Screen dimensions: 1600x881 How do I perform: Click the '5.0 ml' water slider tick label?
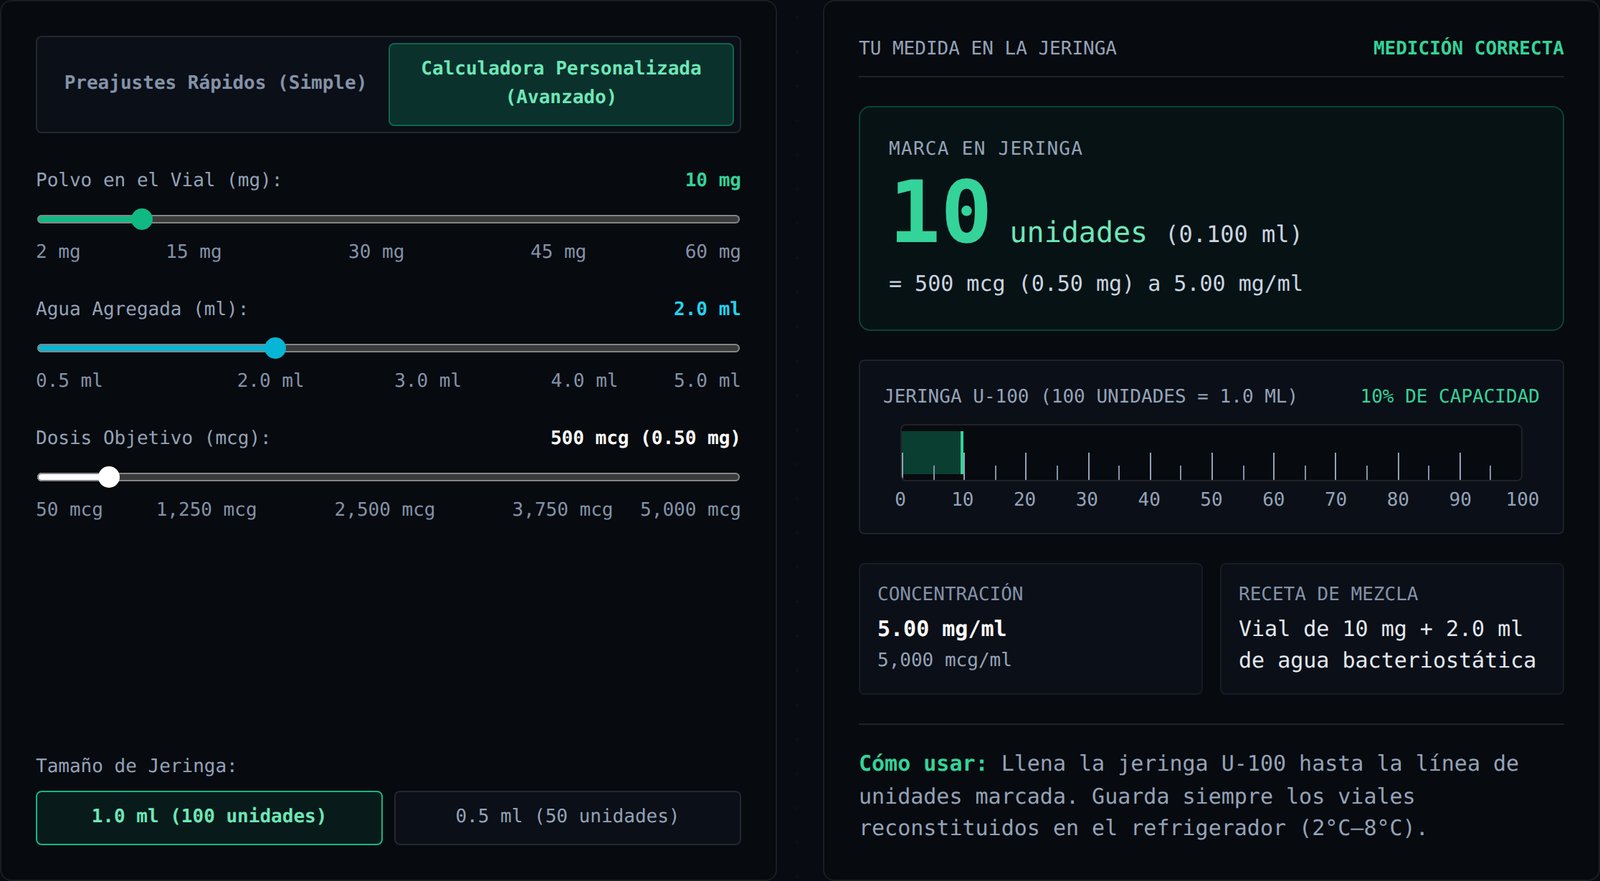tap(707, 381)
